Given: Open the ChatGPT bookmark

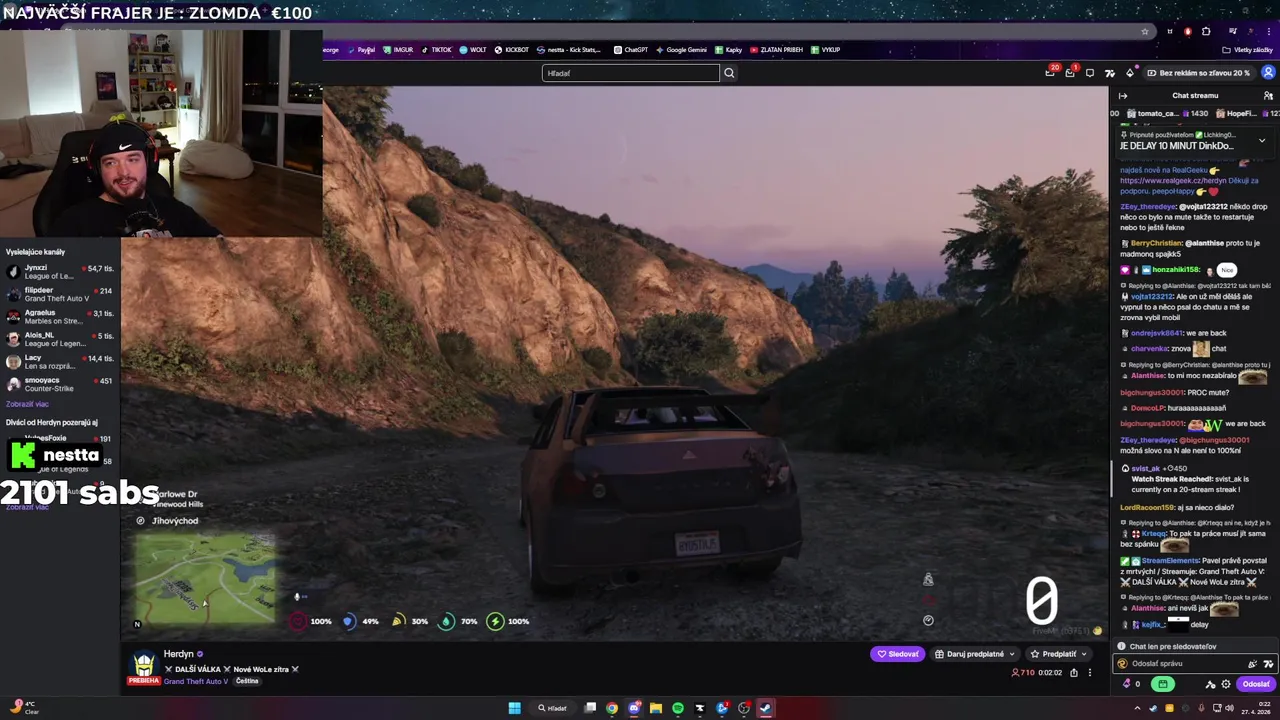Looking at the screenshot, I should 631,50.
